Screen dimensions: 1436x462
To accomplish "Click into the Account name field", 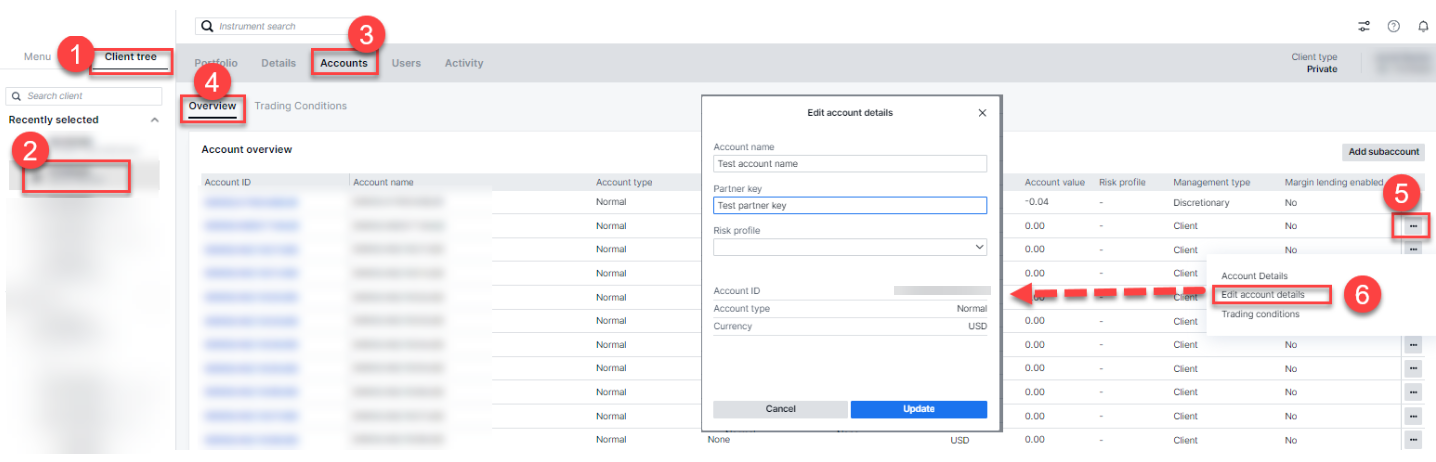I will click(850, 164).
